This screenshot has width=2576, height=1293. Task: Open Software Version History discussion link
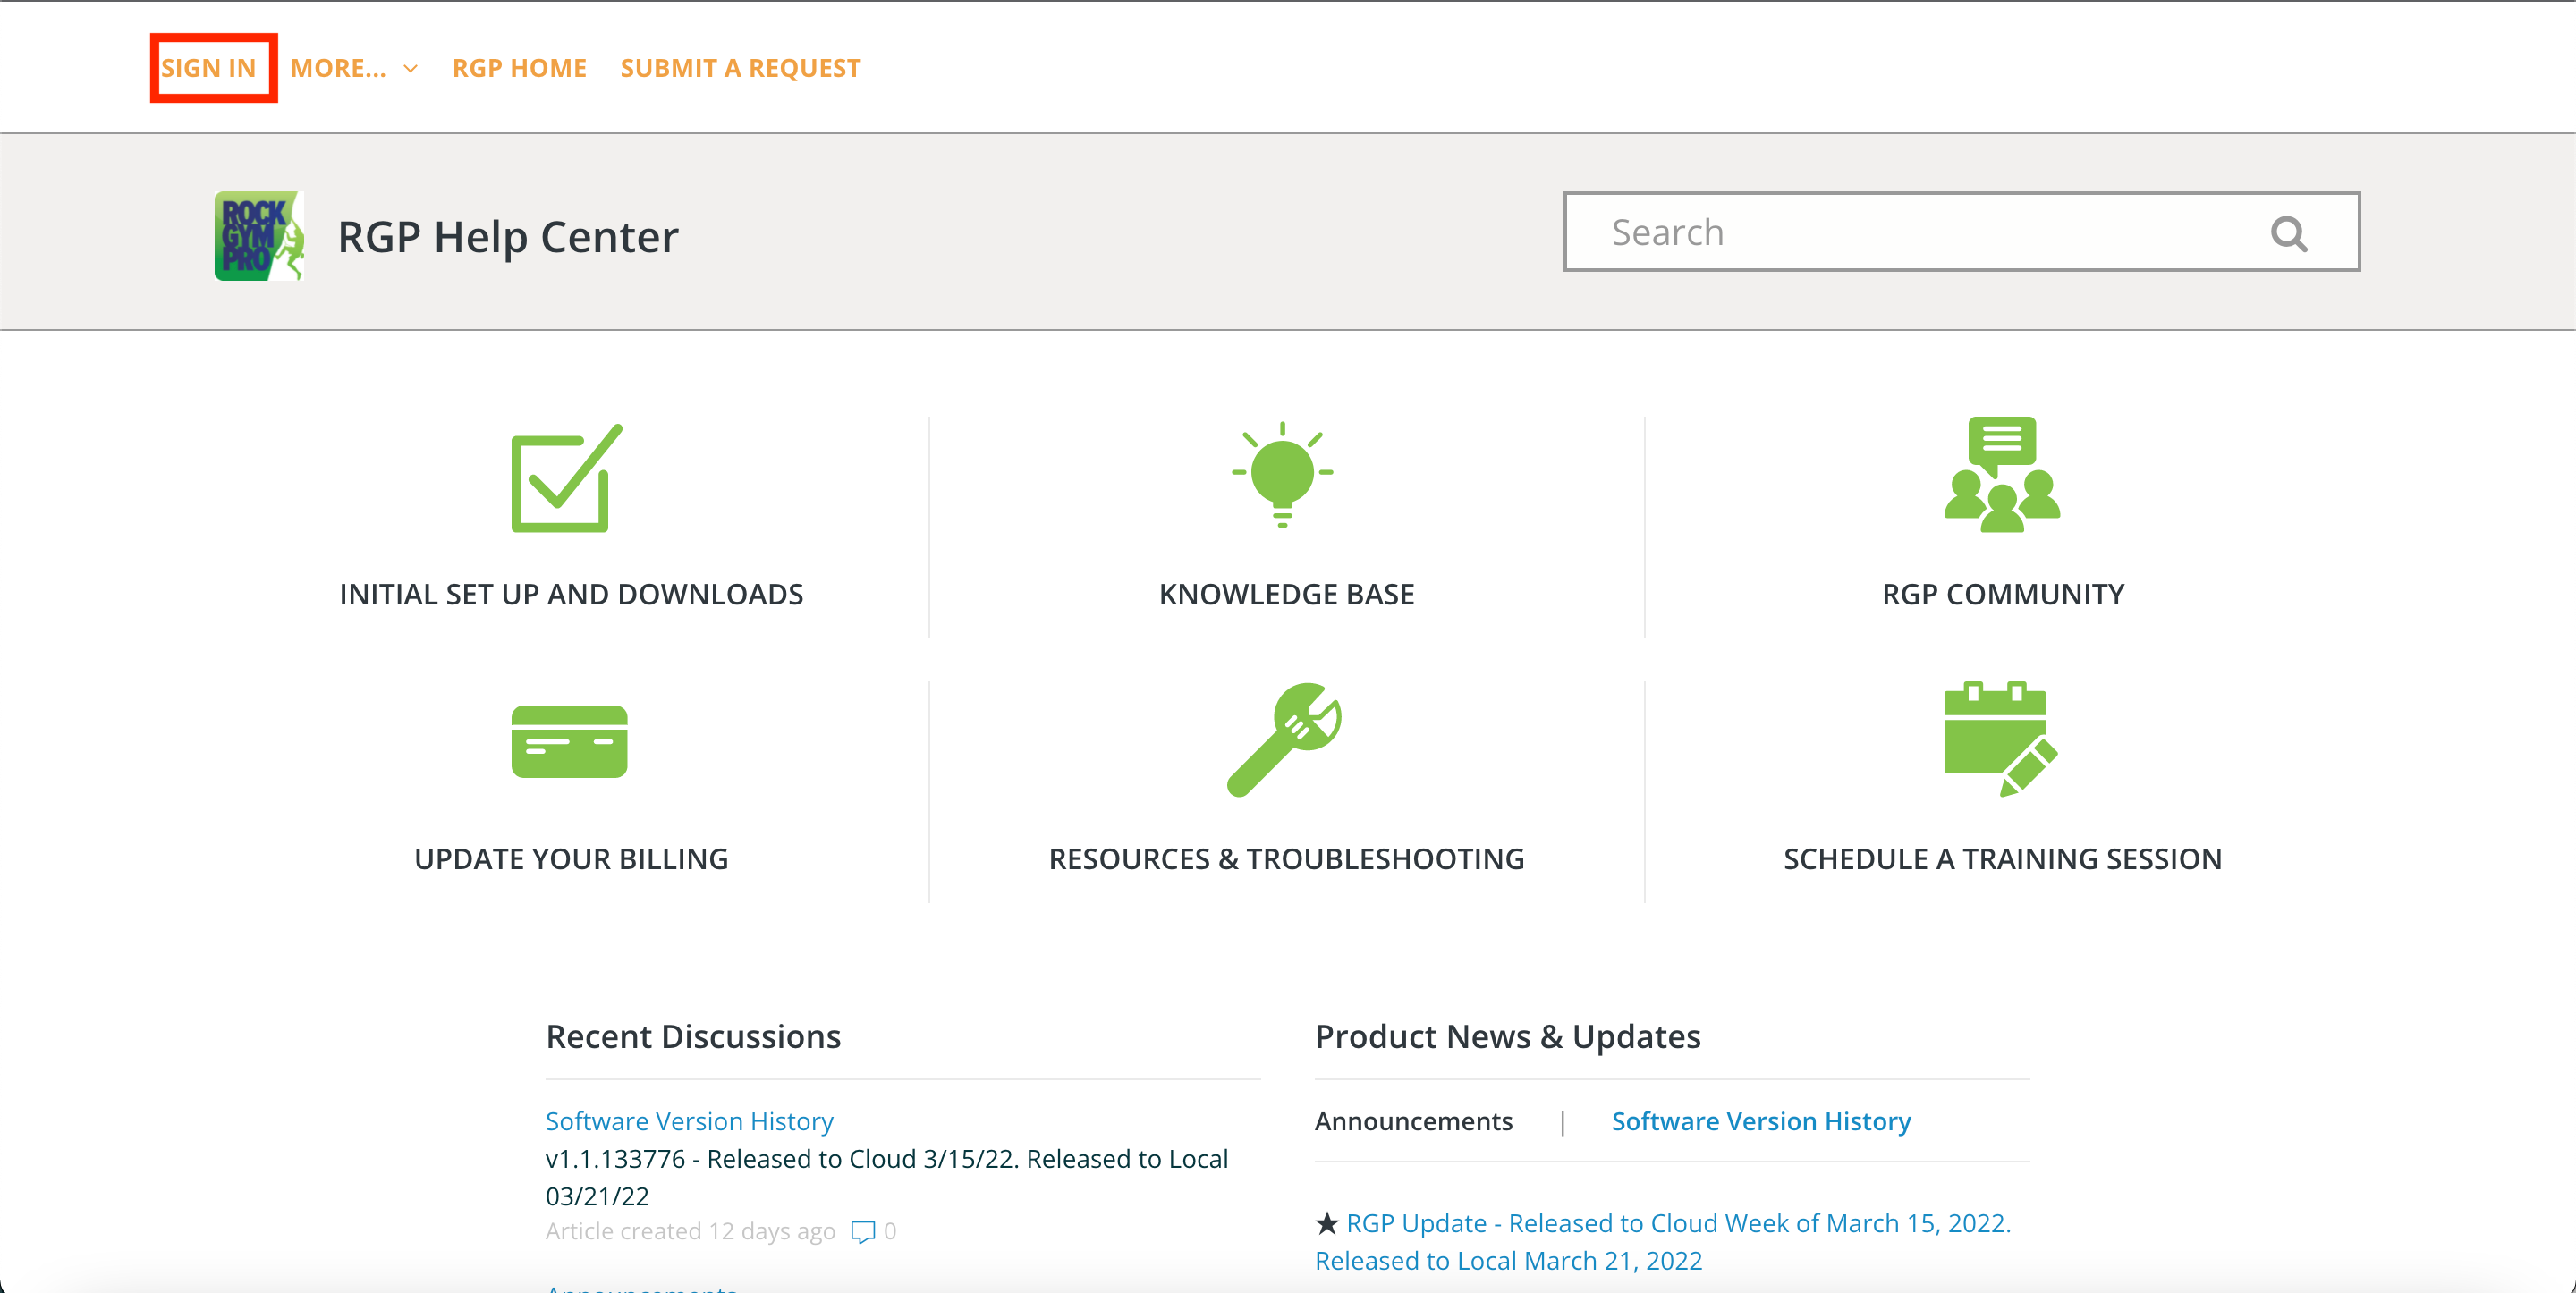pos(689,1121)
